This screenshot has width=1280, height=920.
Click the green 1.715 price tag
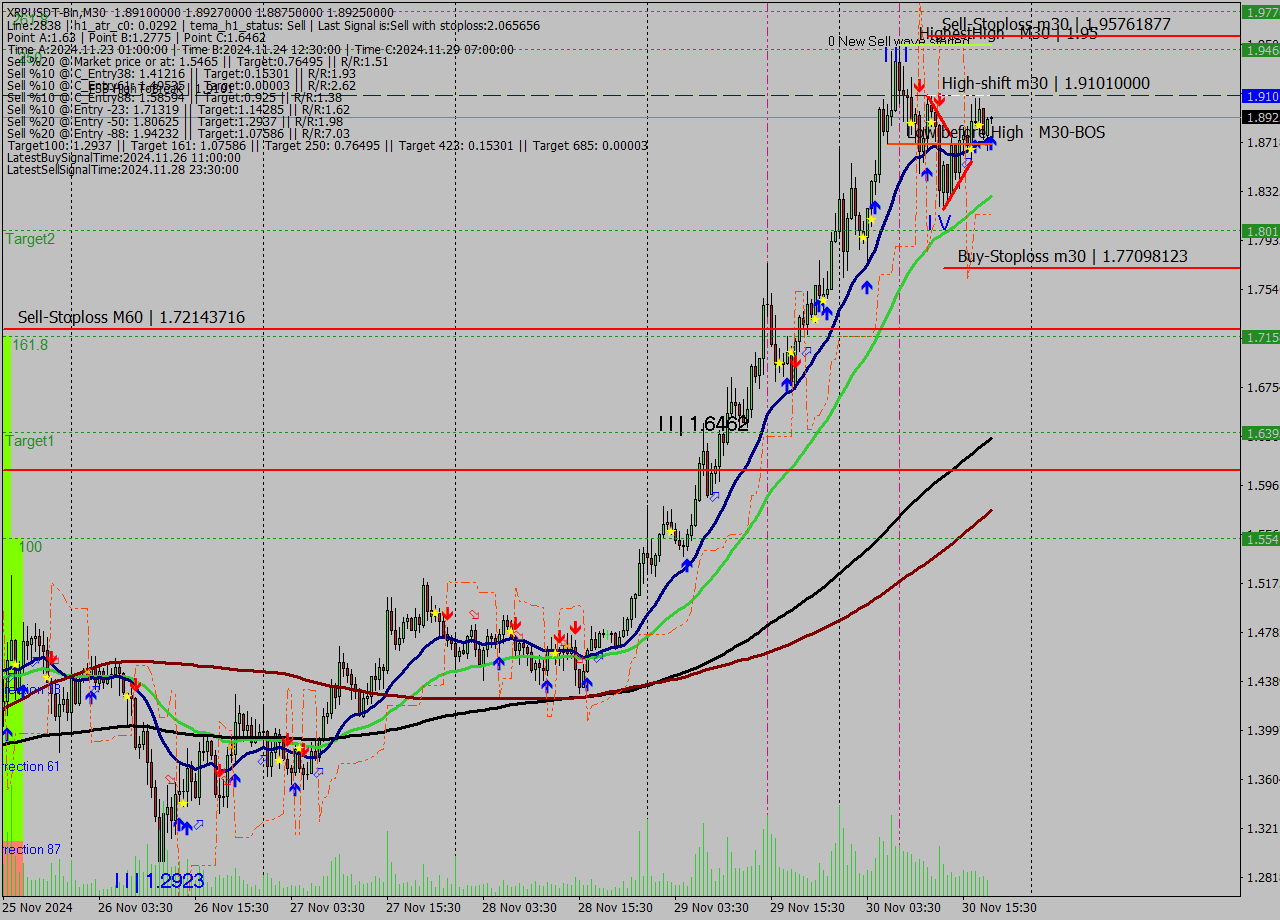(1261, 337)
